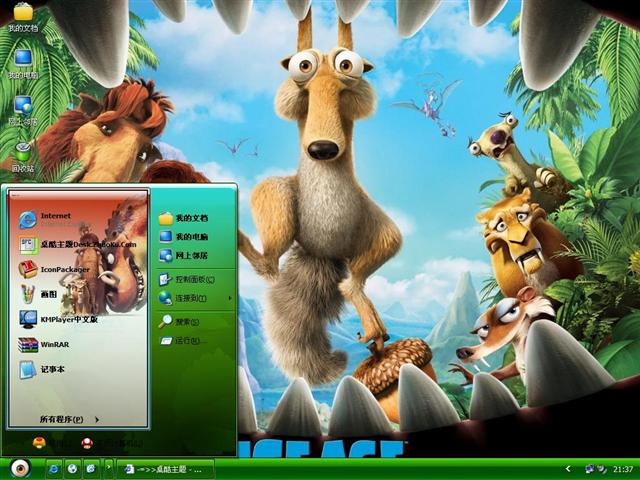Image resolution: width=640 pixels, height=480 pixels.
Task: Expand hidden quick launch items chevron
Action: 109,467
